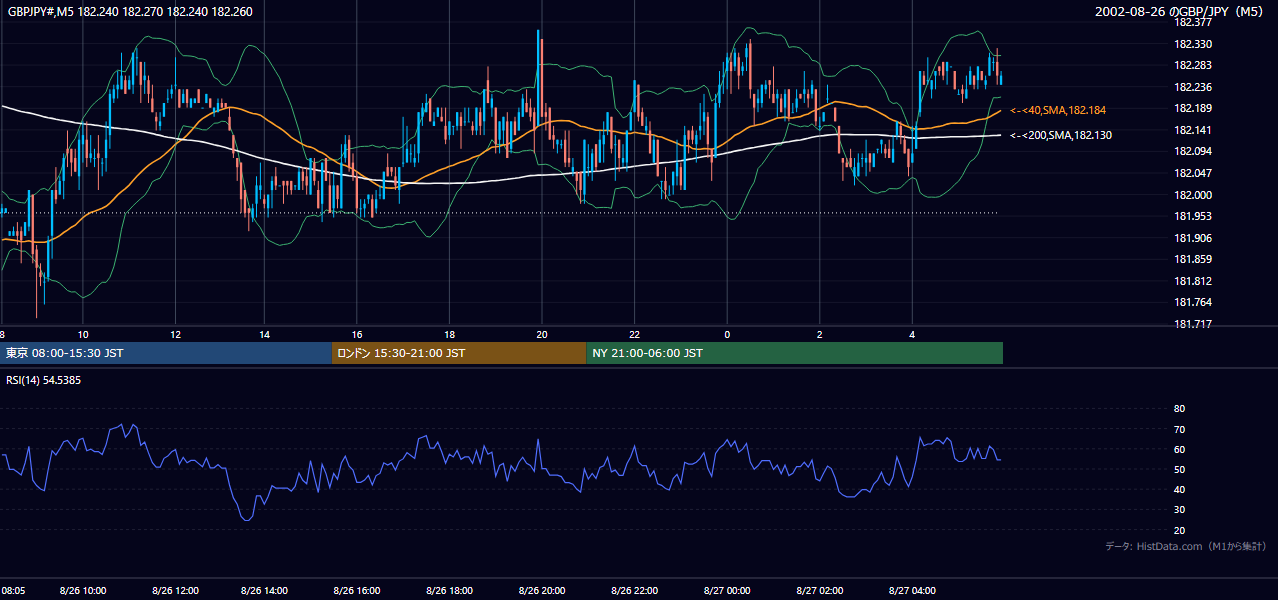
Task: Click hour label 0 on chart time axis
Action: tap(727, 335)
